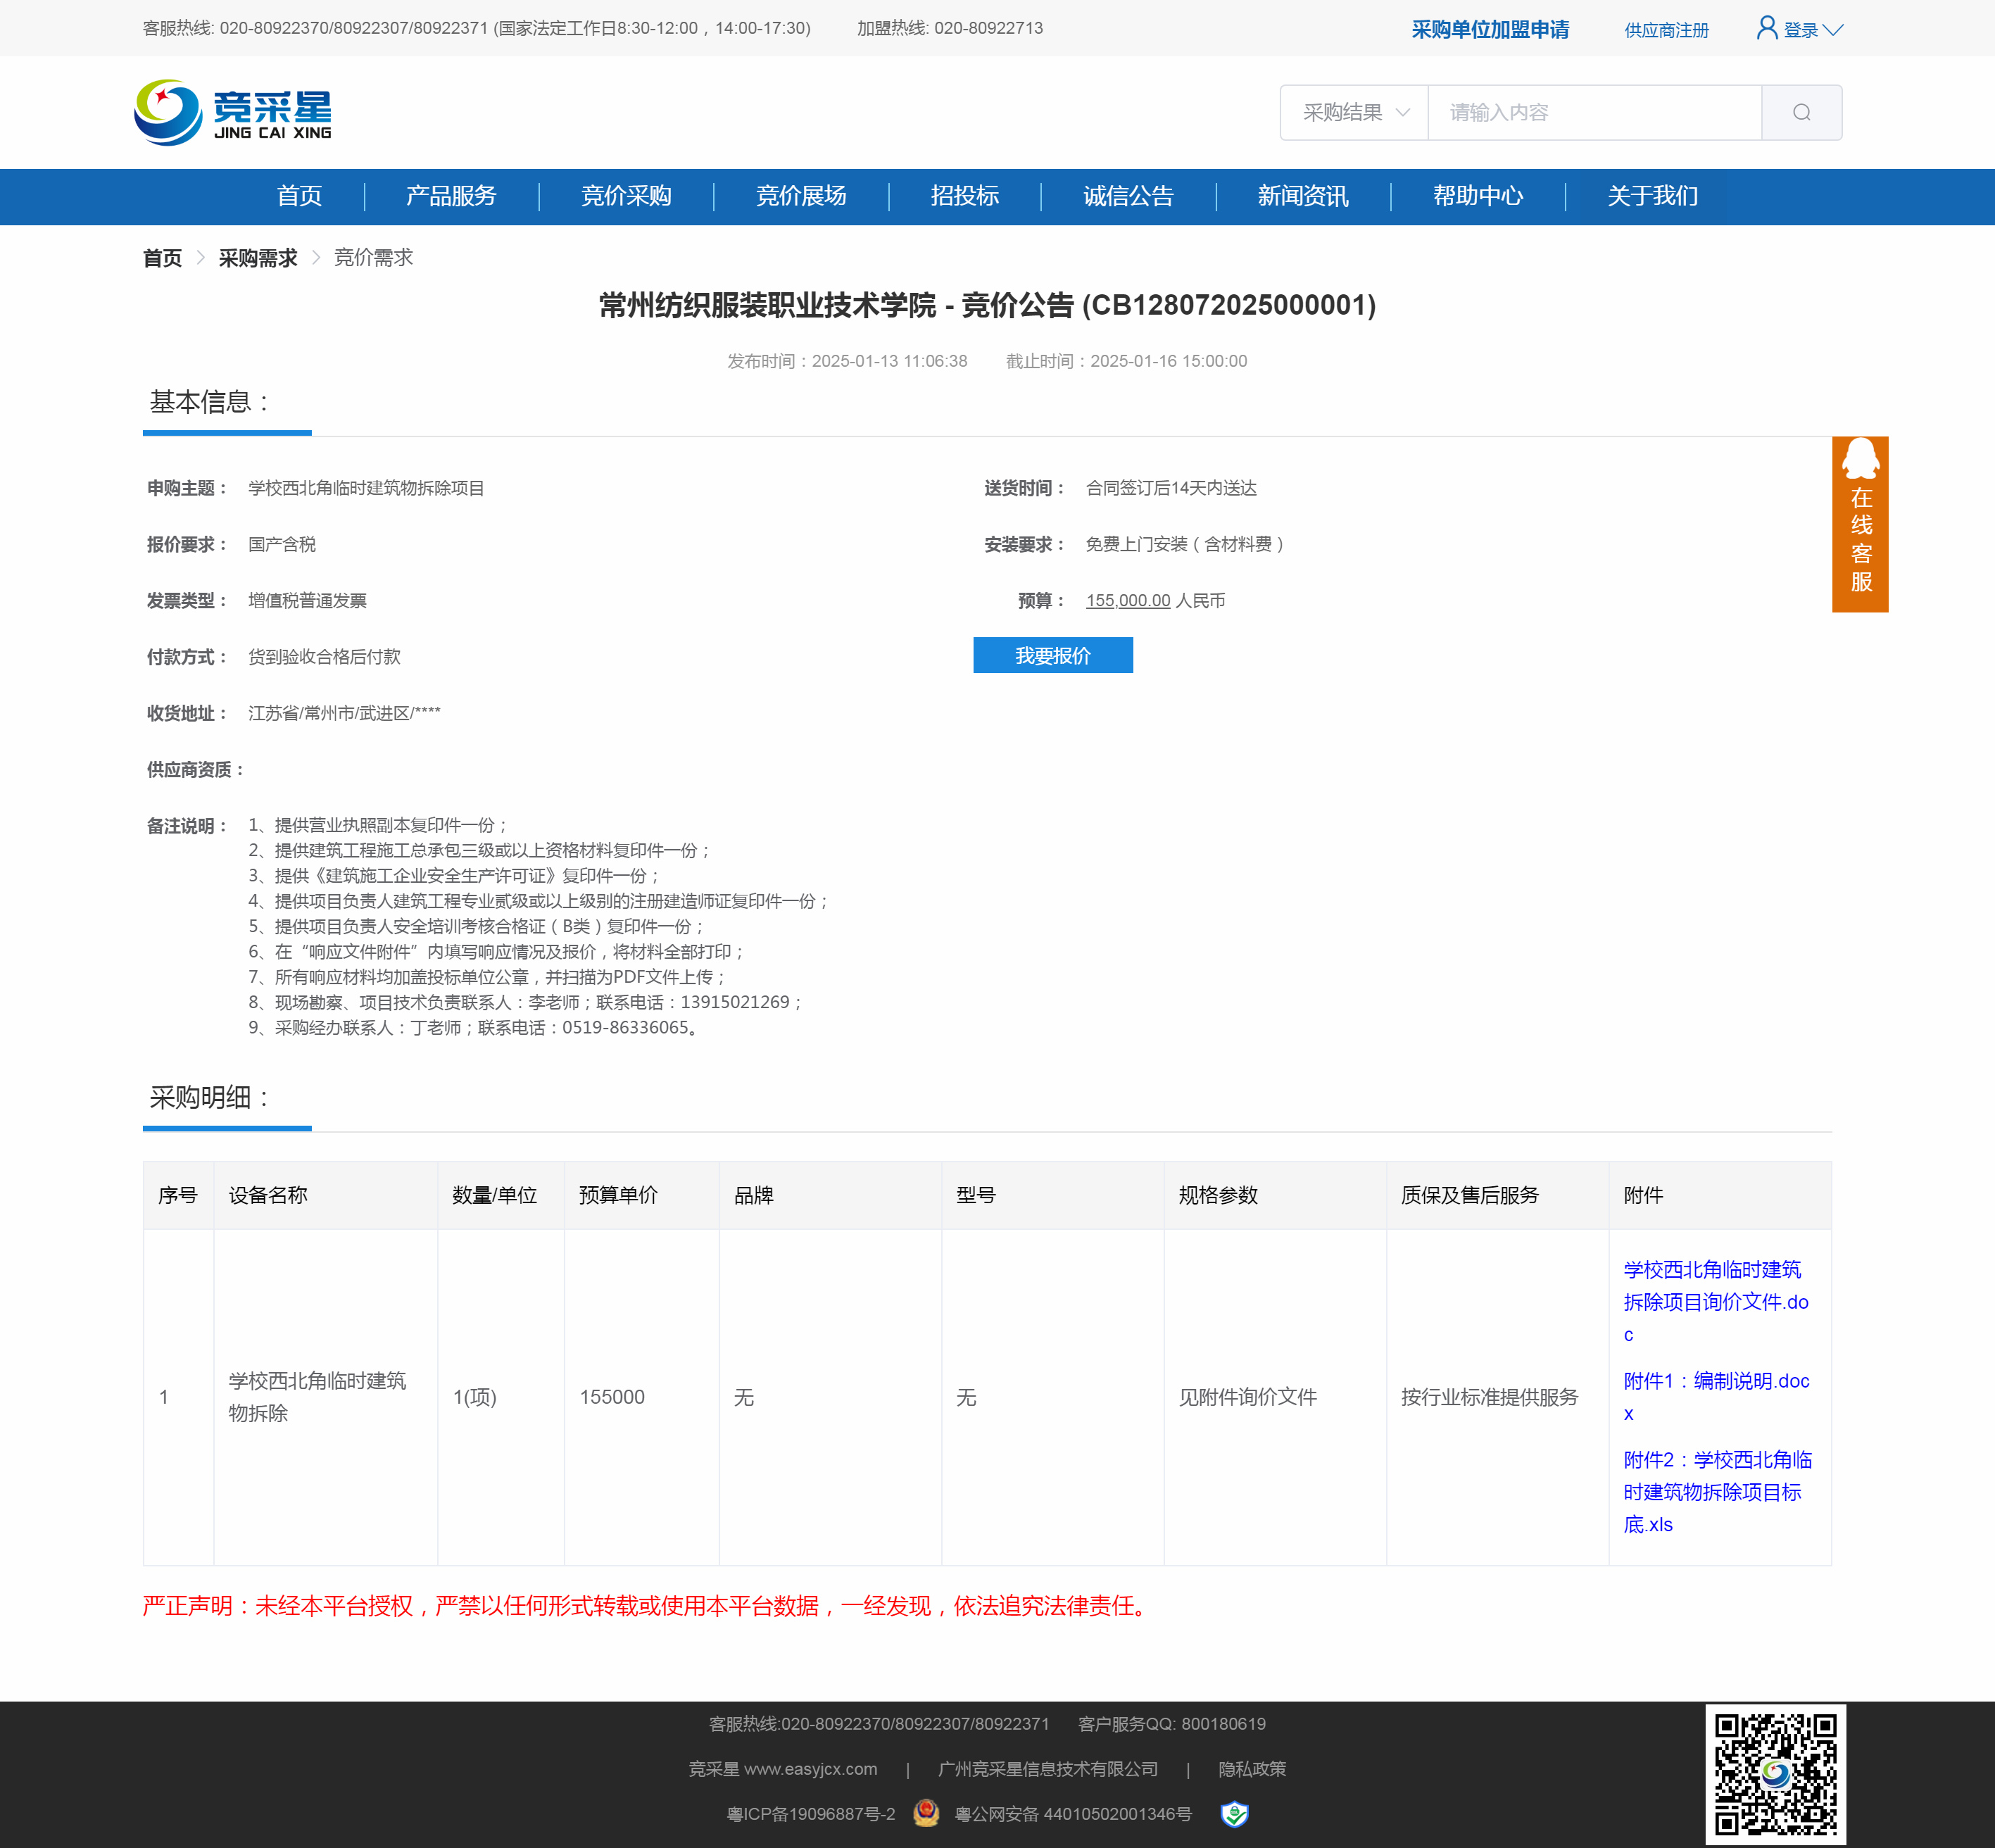Screen dimensions: 1995x1848
Task: Click the police badge icon in footer
Action: point(926,1813)
